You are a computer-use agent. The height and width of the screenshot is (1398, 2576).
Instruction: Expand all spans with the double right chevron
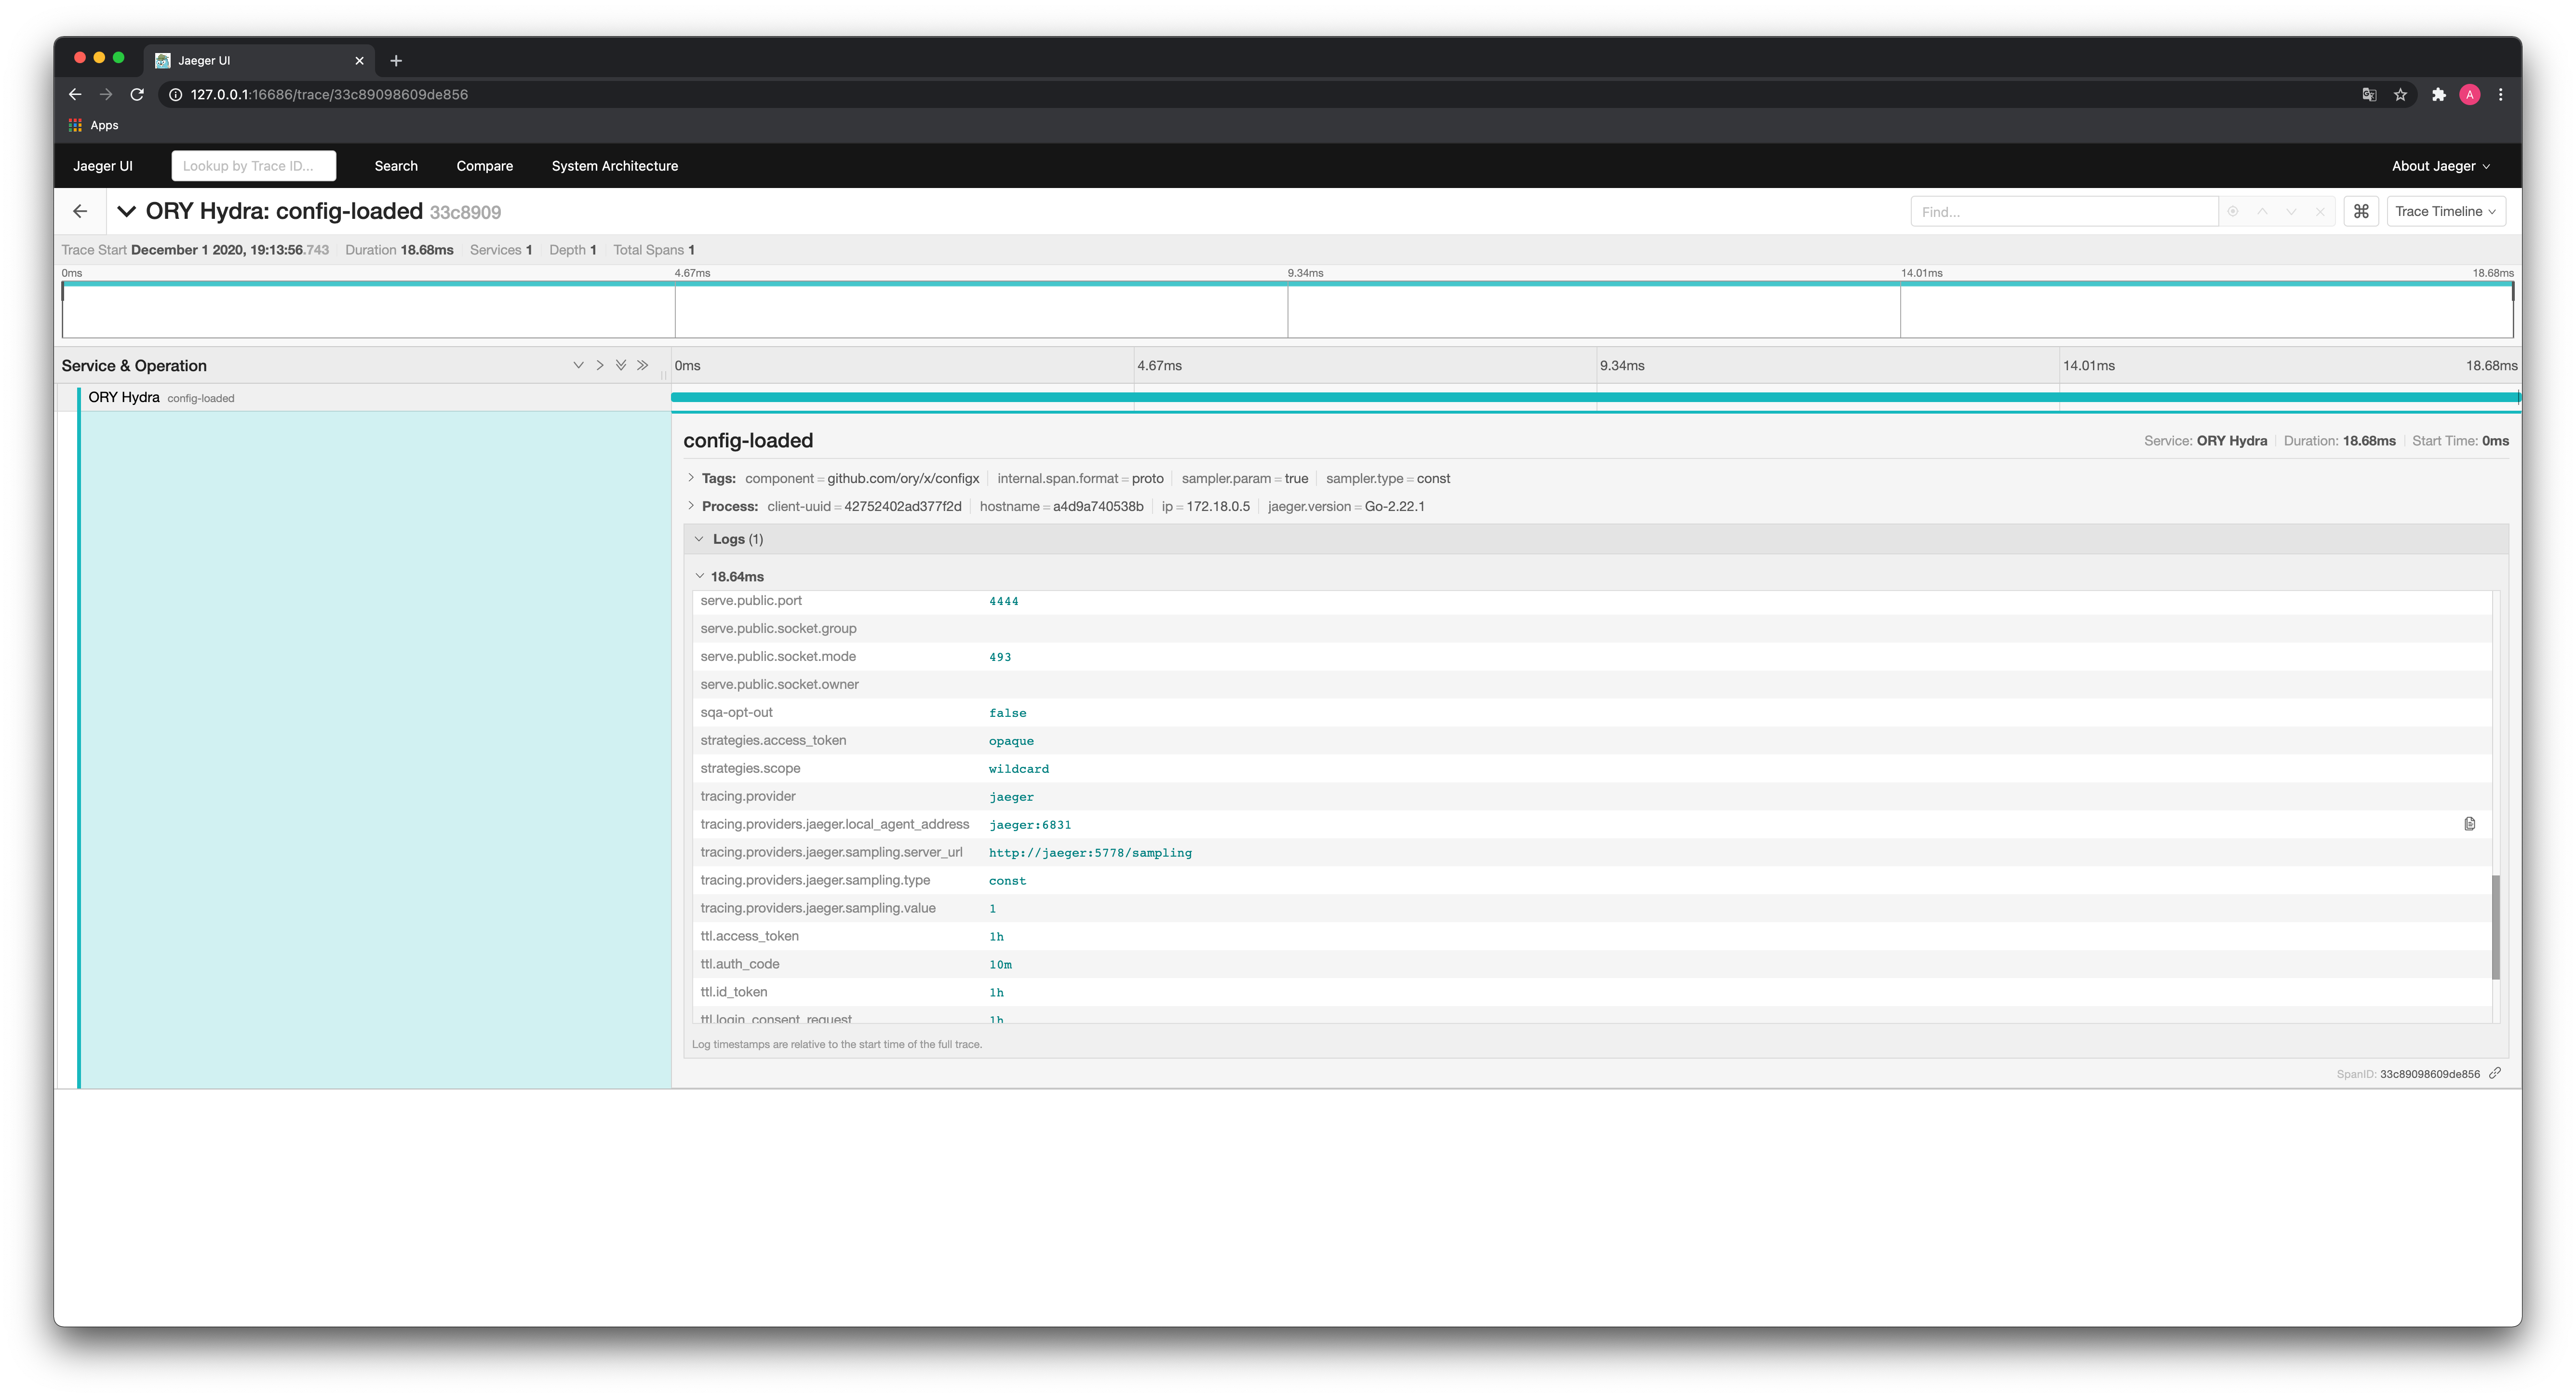click(643, 365)
